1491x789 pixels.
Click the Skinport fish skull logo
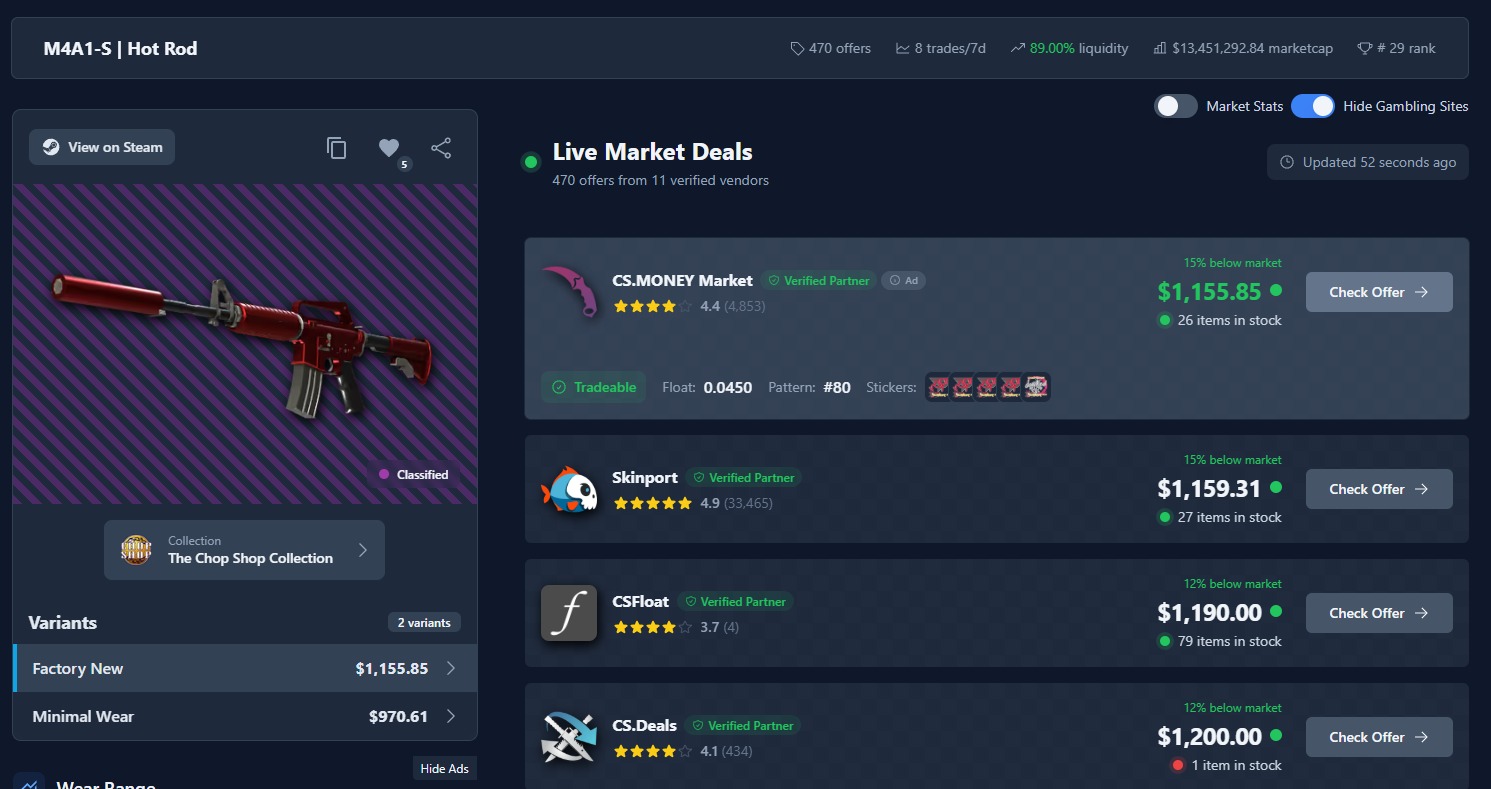pos(569,489)
